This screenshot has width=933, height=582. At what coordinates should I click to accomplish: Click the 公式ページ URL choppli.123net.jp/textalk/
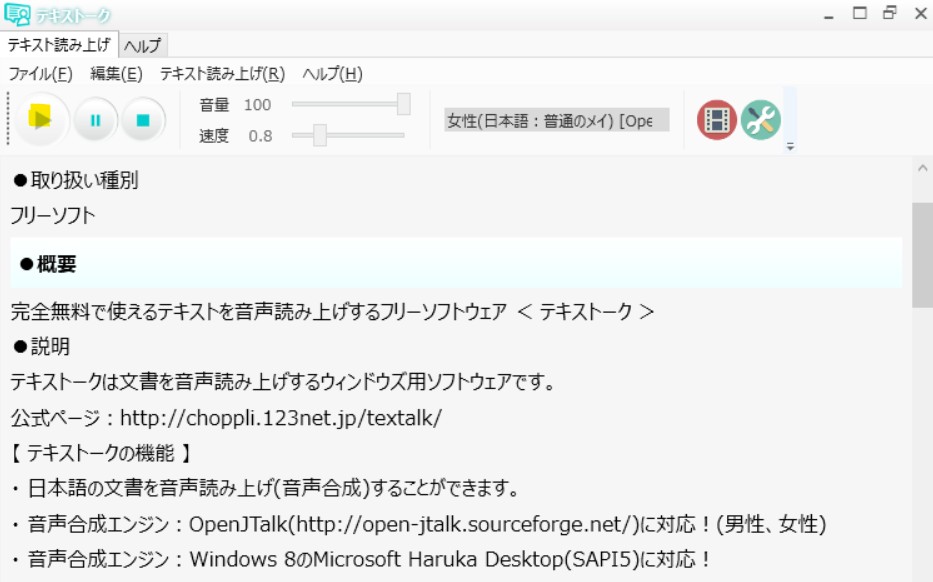(281, 418)
